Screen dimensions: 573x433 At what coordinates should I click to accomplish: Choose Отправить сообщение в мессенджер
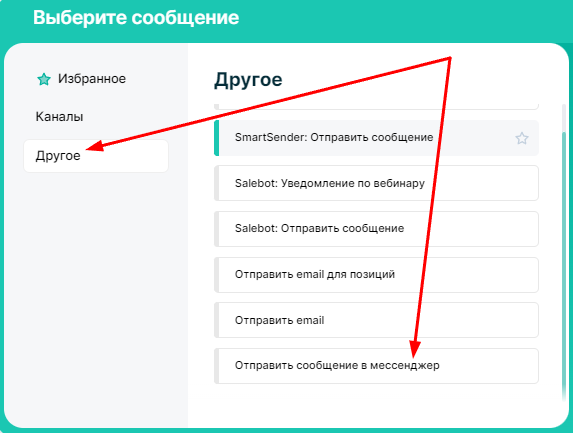point(376,366)
